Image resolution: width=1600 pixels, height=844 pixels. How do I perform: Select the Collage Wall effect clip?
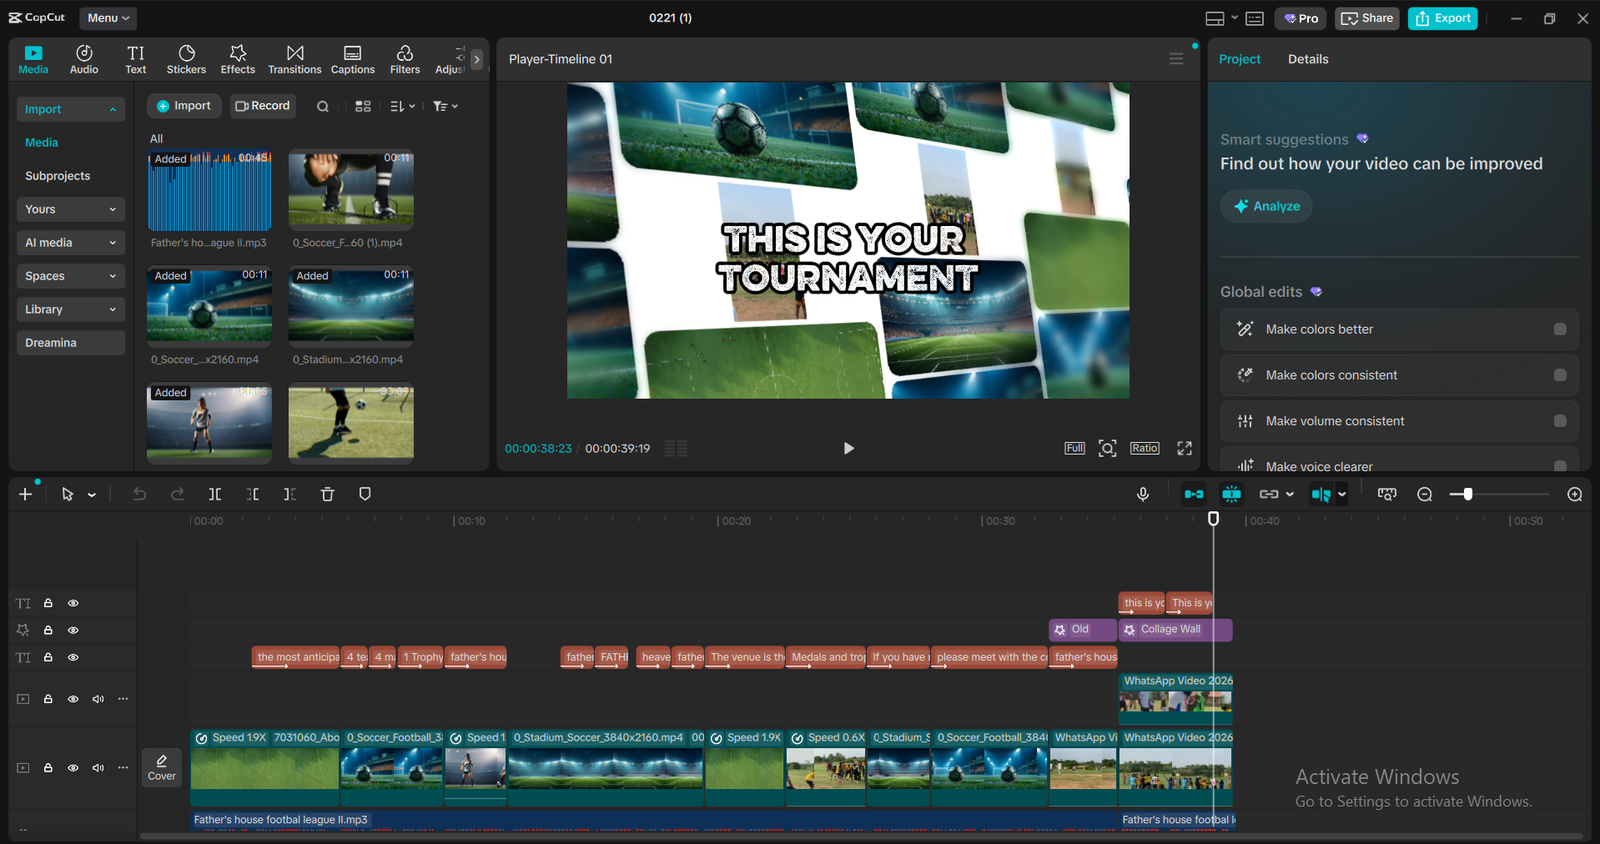[x=1175, y=630]
